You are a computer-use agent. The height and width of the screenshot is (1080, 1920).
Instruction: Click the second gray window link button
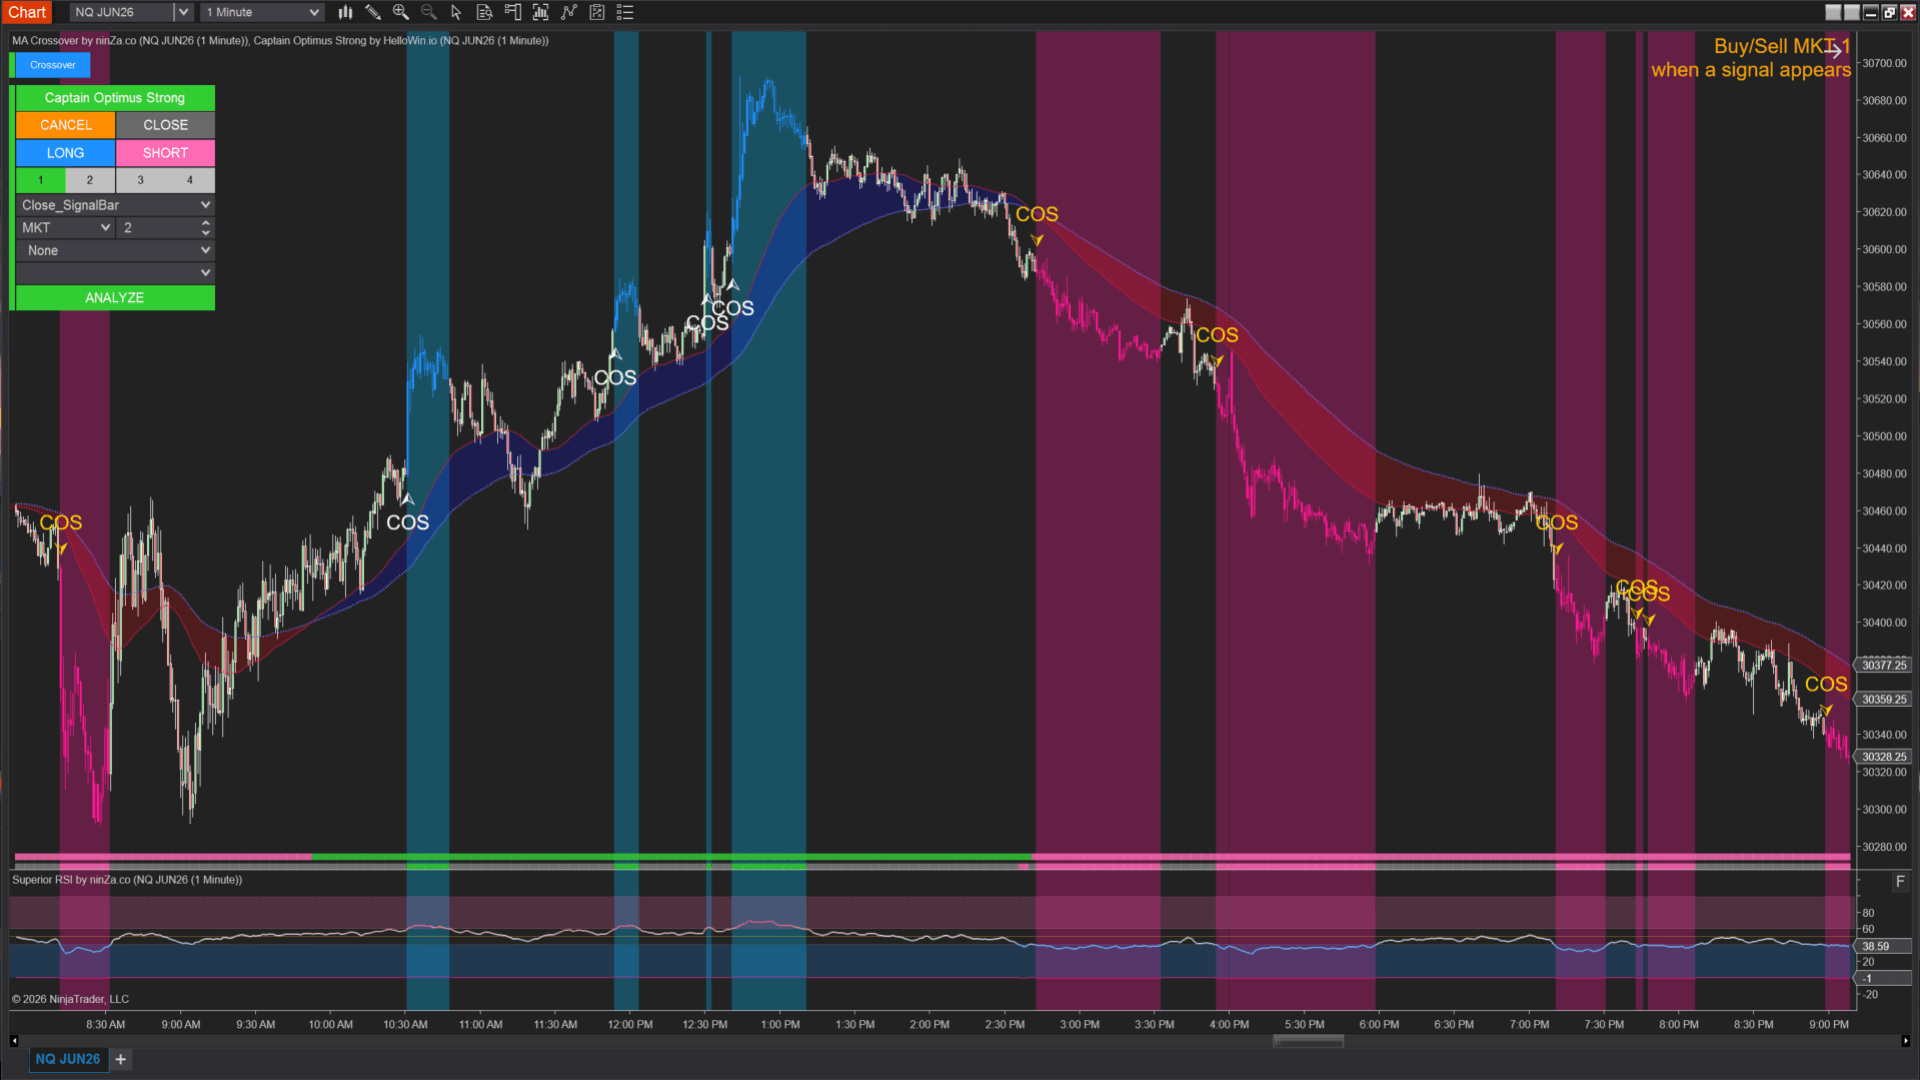[1852, 12]
